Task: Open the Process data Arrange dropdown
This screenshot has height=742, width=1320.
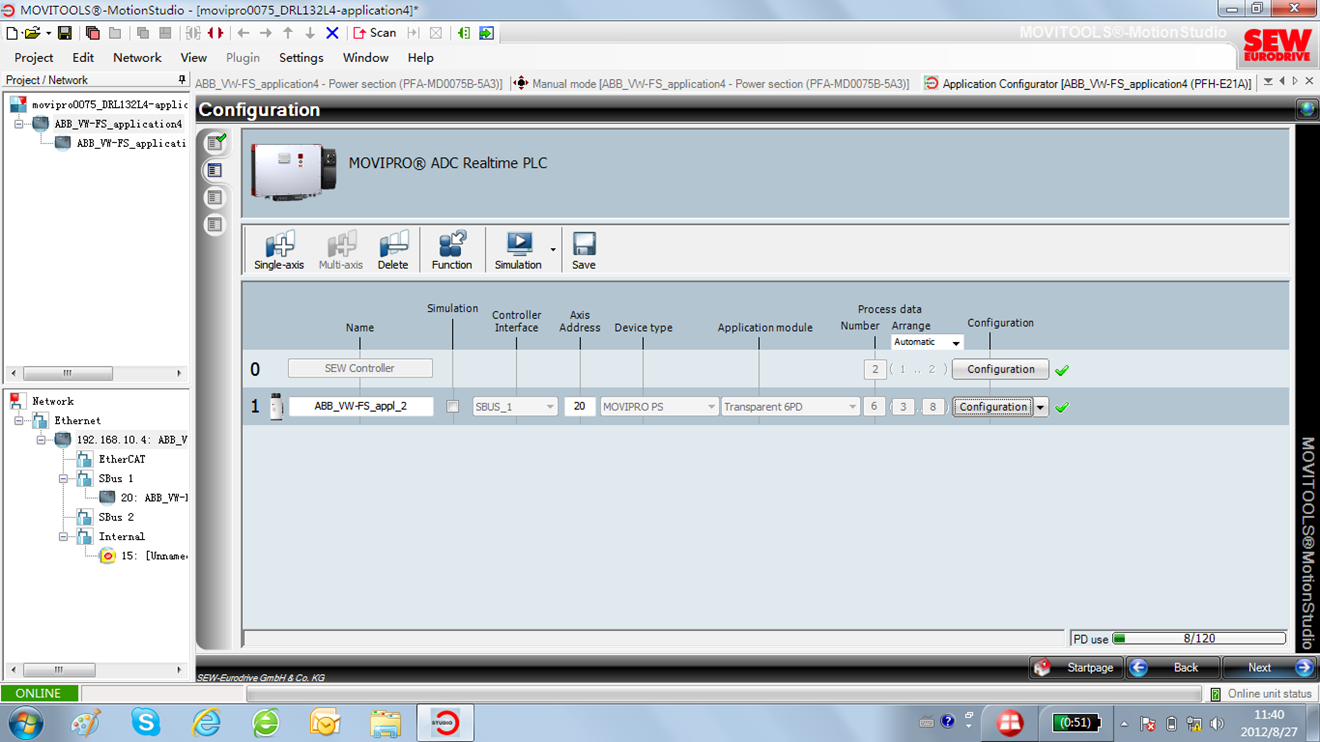Action: tap(927, 342)
